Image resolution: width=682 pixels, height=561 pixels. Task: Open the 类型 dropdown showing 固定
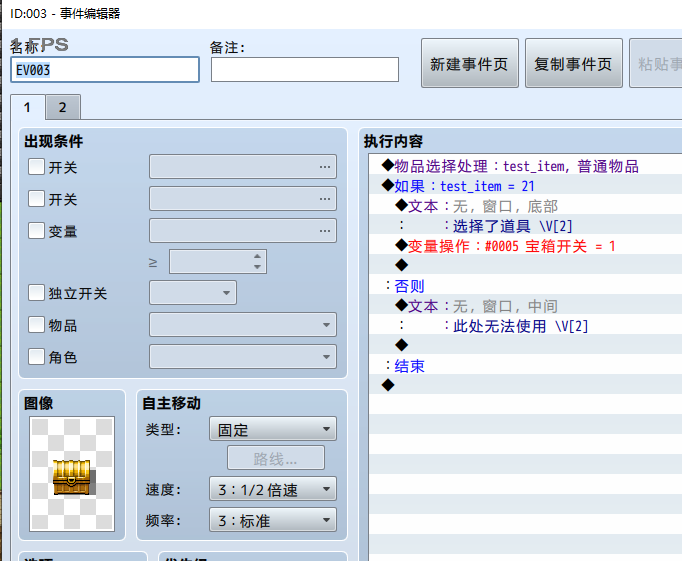[x=273, y=429]
